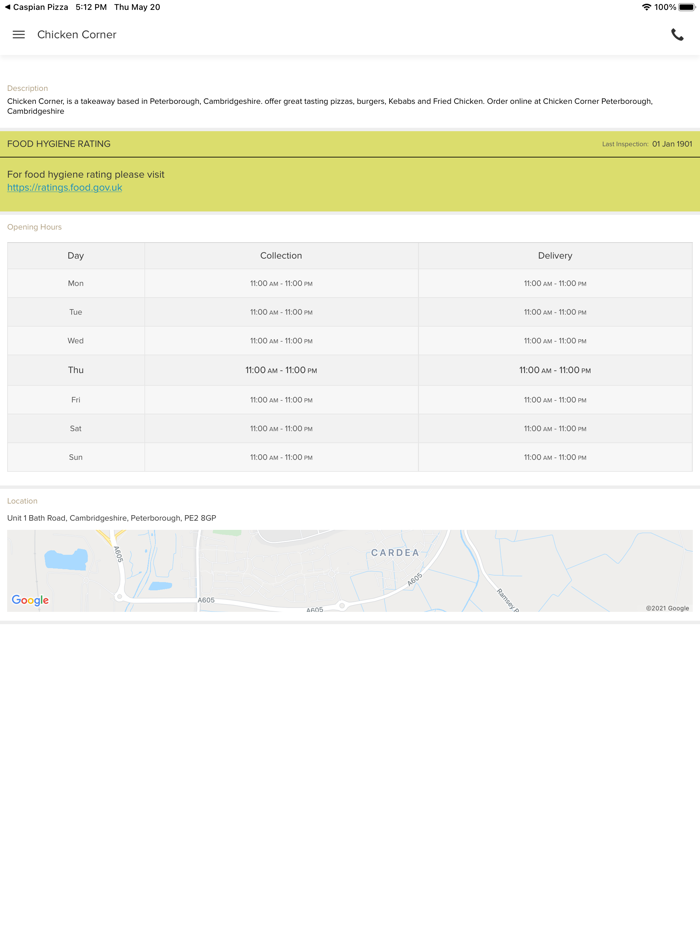Tap the Wi-Fi status icon
This screenshot has height=934, width=700.
(x=646, y=7)
